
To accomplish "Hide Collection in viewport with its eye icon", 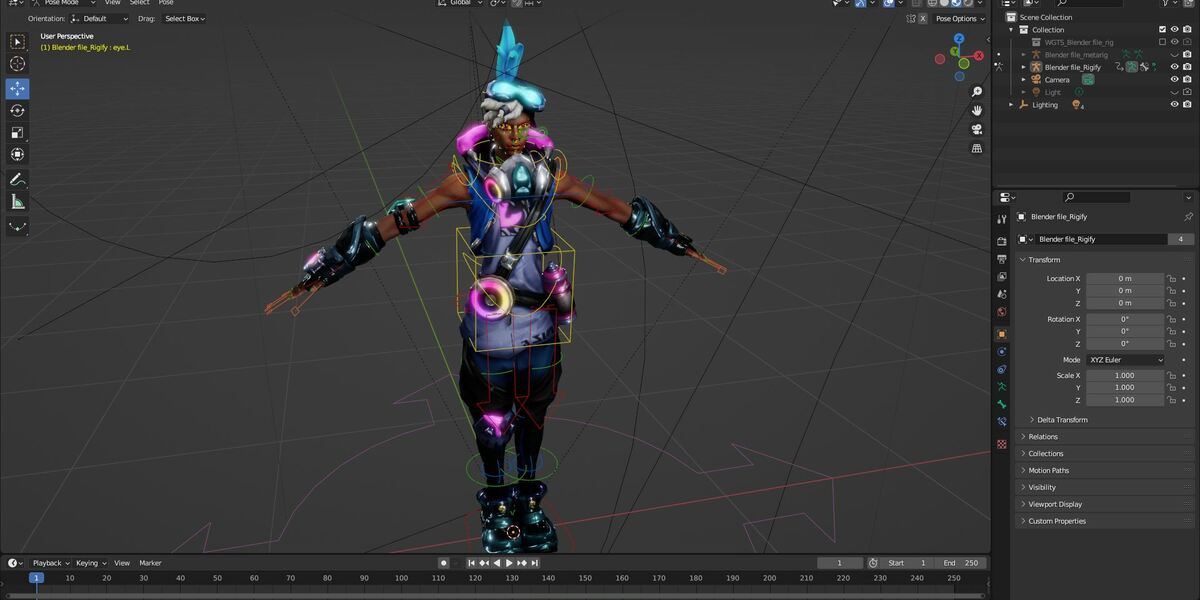I will pyautogui.click(x=1175, y=30).
